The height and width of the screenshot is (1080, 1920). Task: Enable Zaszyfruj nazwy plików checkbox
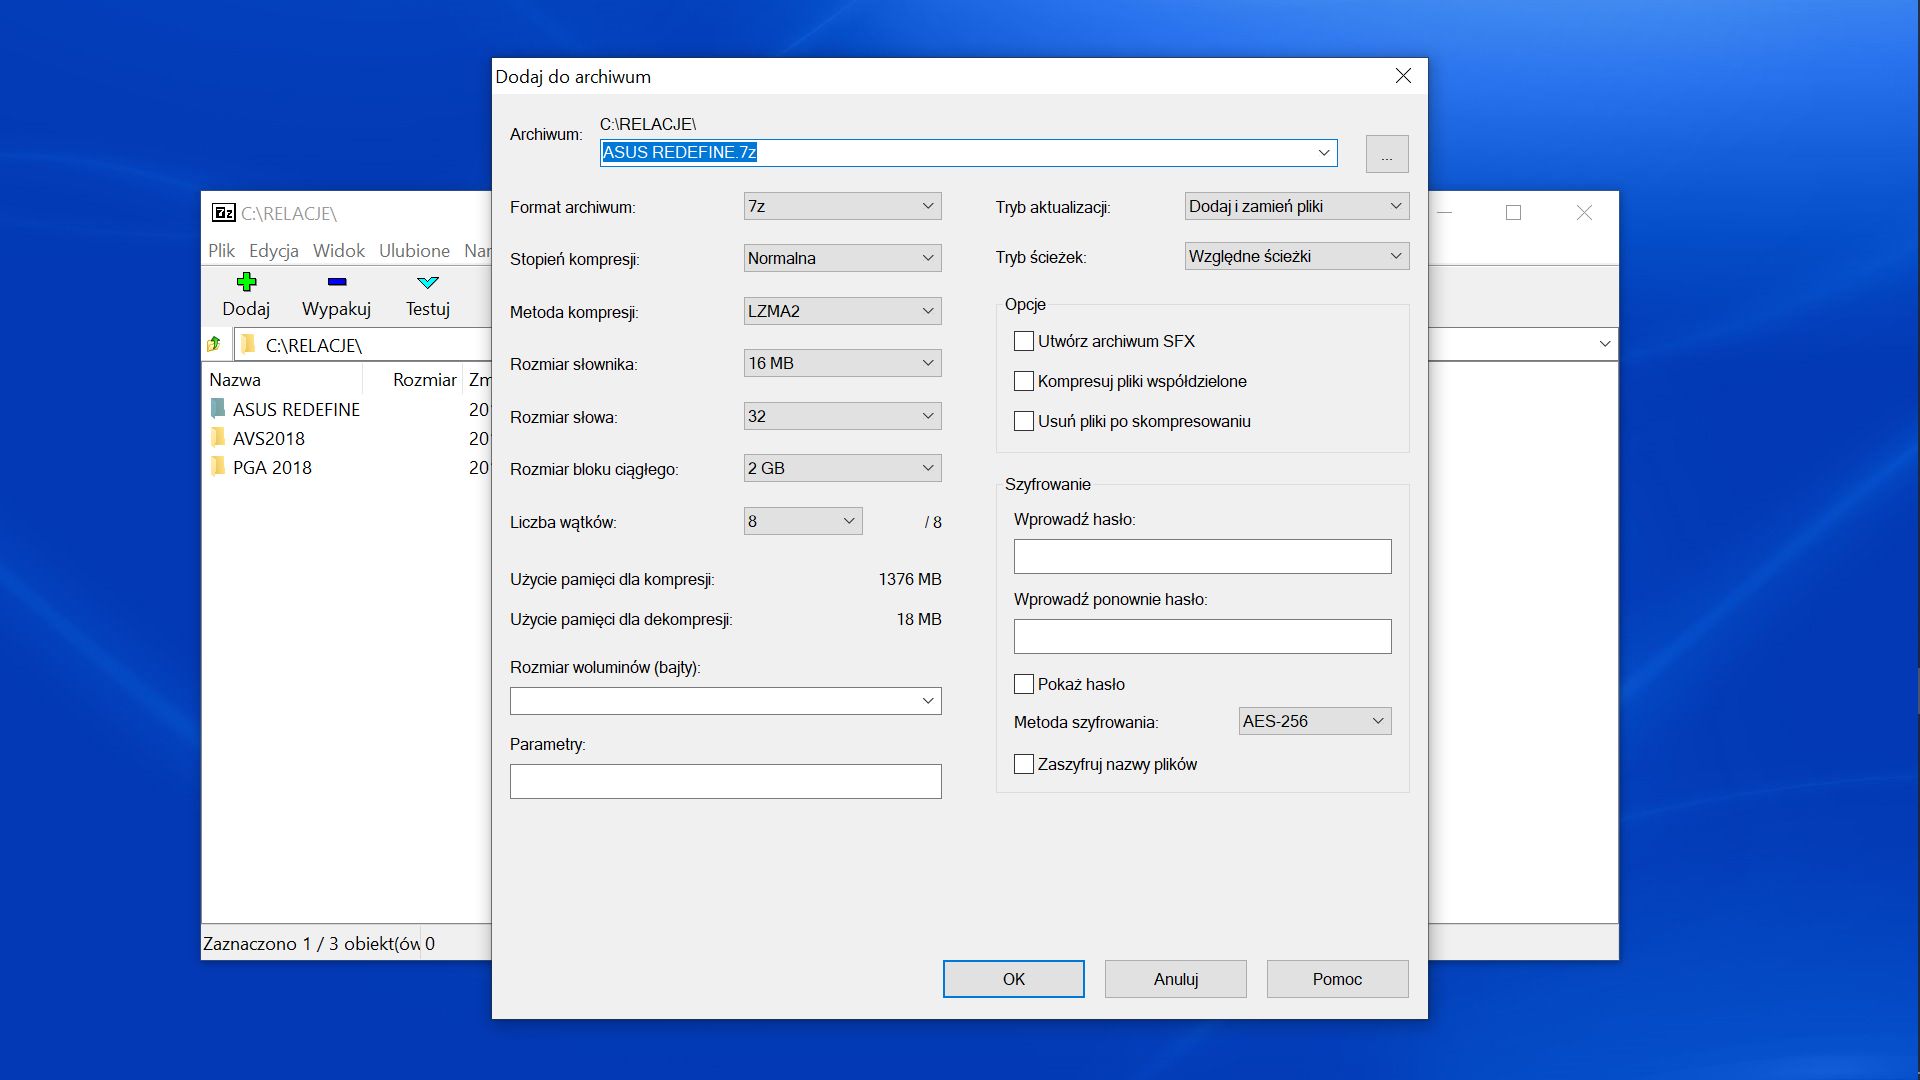point(1023,764)
